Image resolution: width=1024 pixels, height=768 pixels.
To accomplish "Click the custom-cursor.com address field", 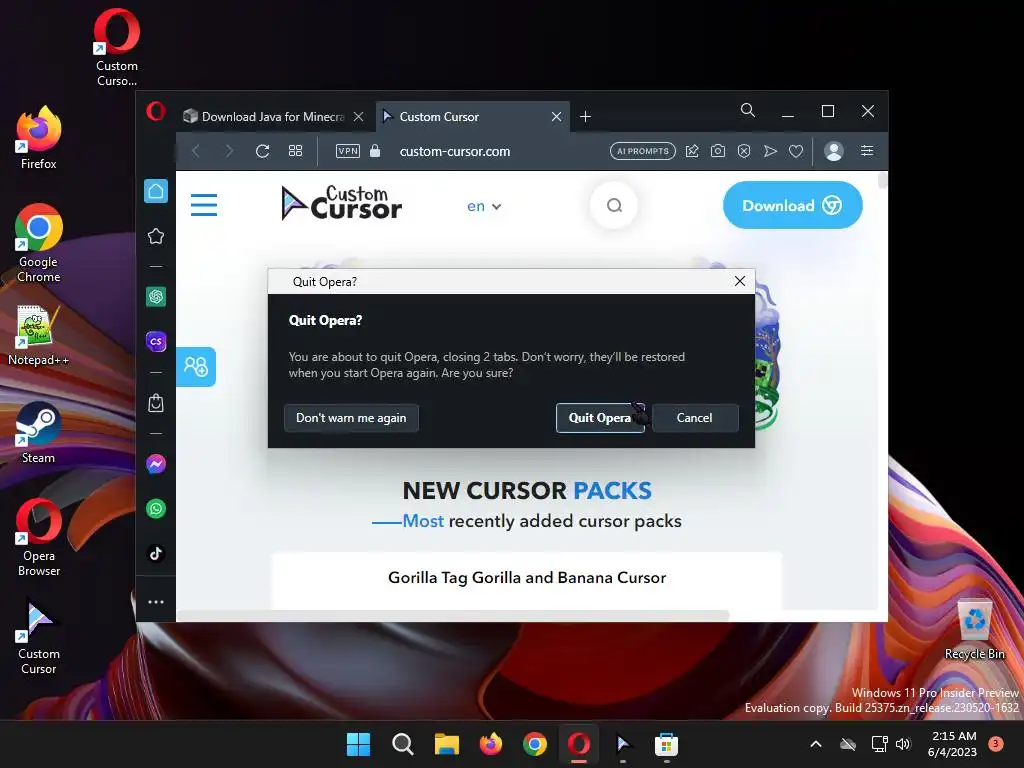I will pyautogui.click(x=455, y=152).
